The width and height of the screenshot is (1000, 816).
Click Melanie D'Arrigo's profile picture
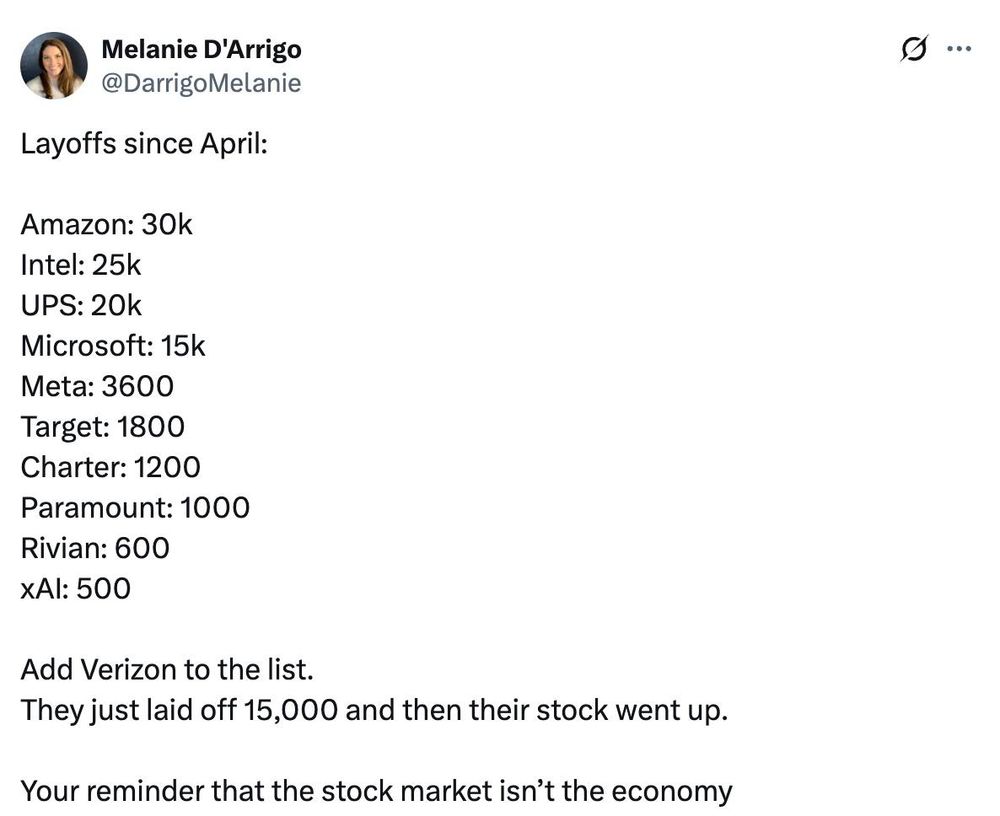(54, 65)
